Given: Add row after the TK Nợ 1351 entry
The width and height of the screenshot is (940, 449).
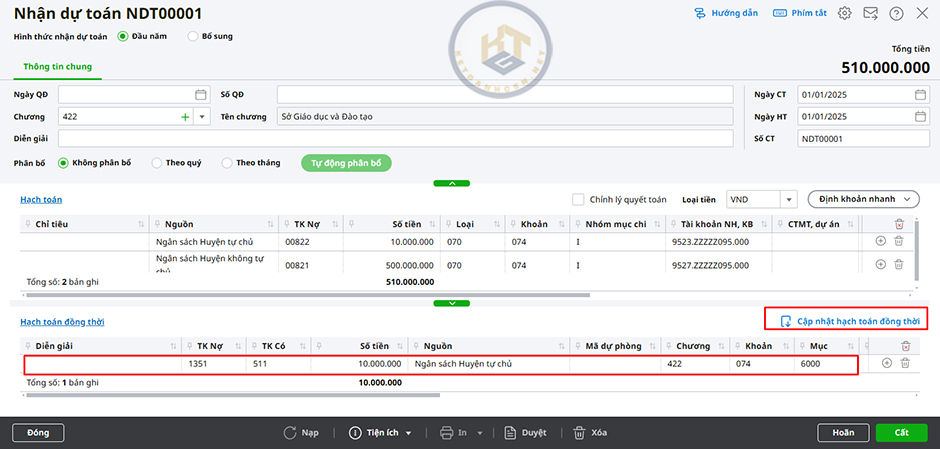Looking at the screenshot, I should pyautogui.click(x=886, y=363).
